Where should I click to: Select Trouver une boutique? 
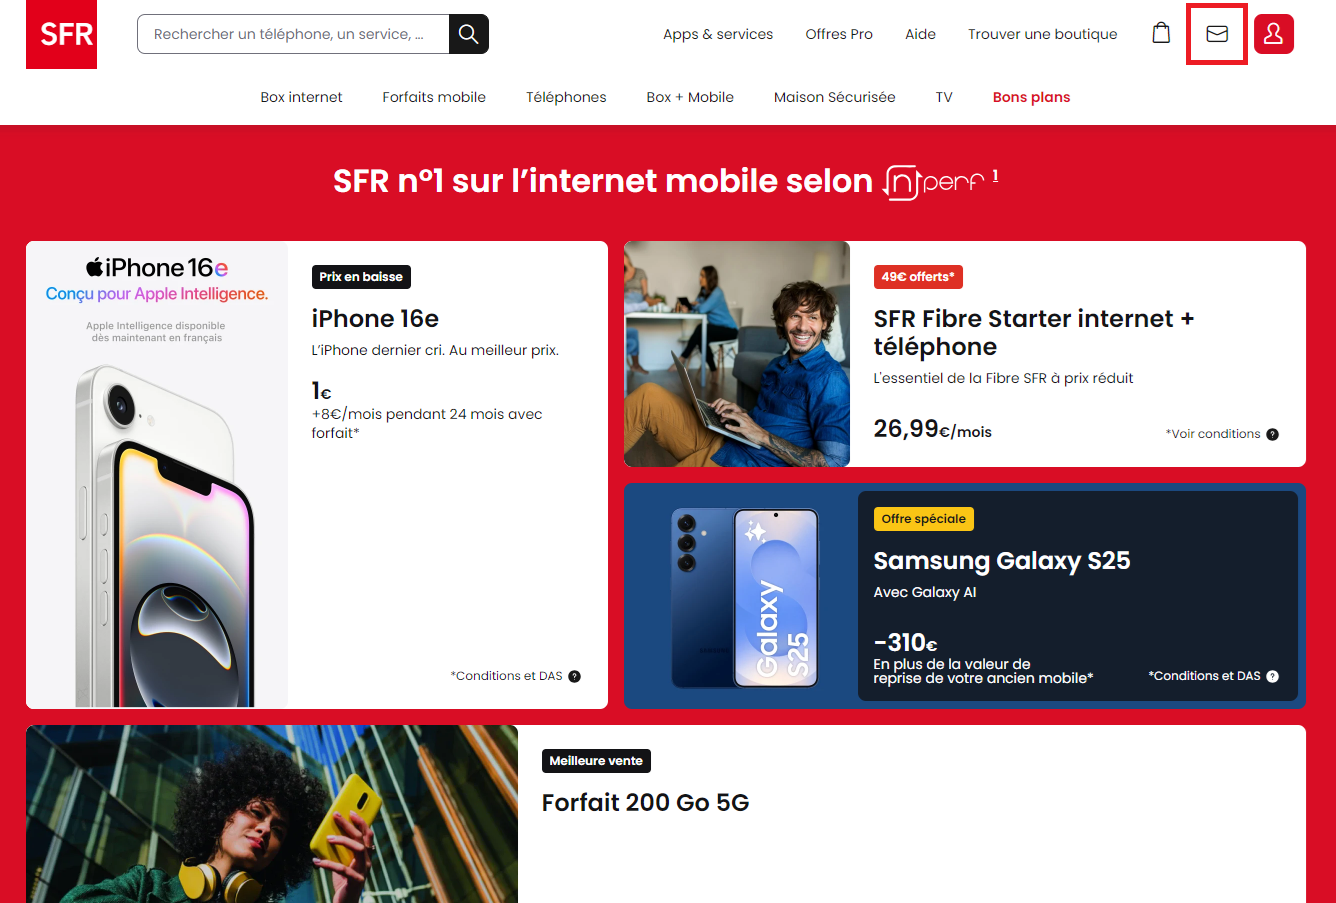click(x=1042, y=34)
